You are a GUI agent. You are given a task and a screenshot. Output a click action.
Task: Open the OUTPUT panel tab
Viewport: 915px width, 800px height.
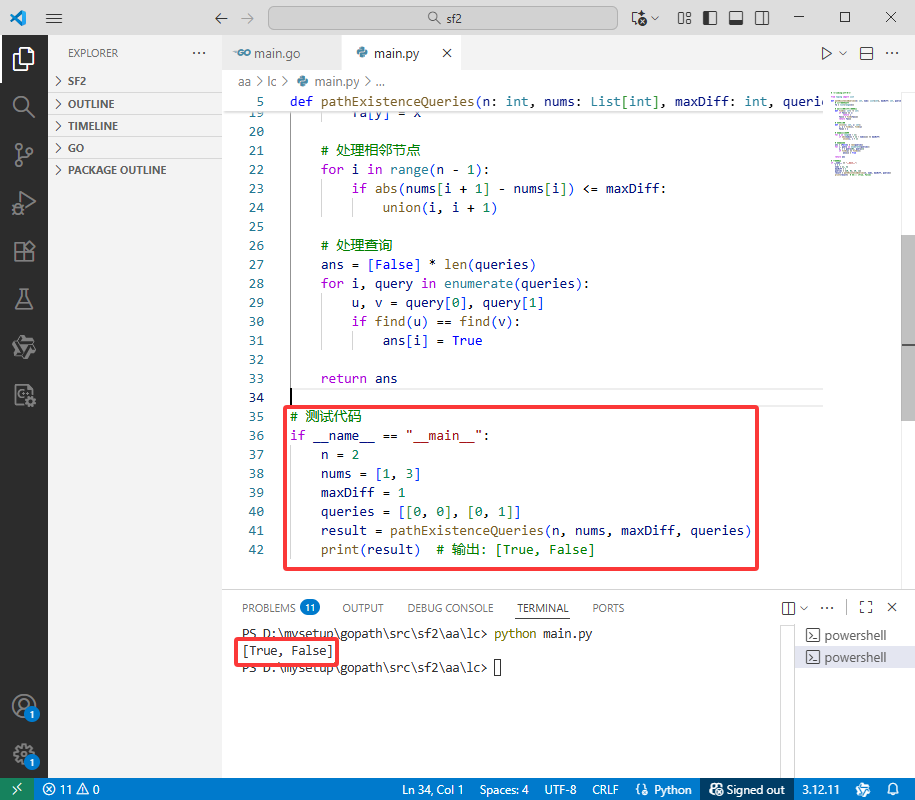click(363, 608)
